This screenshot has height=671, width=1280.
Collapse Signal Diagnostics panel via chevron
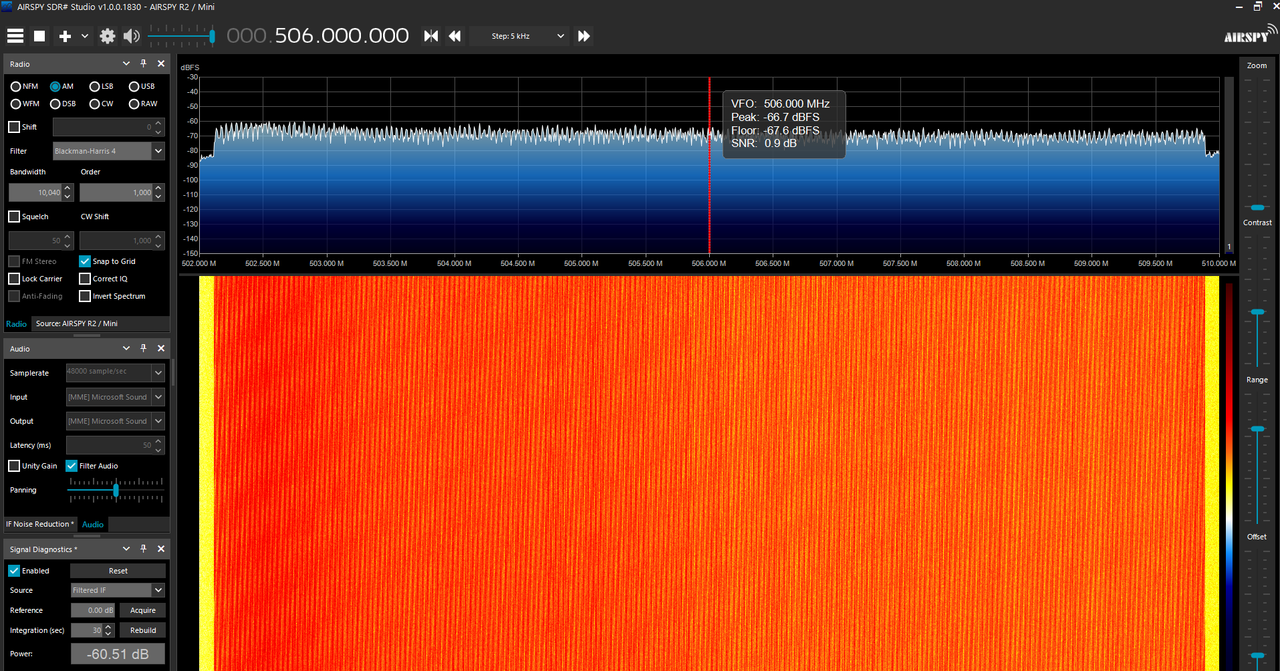pos(127,549)
